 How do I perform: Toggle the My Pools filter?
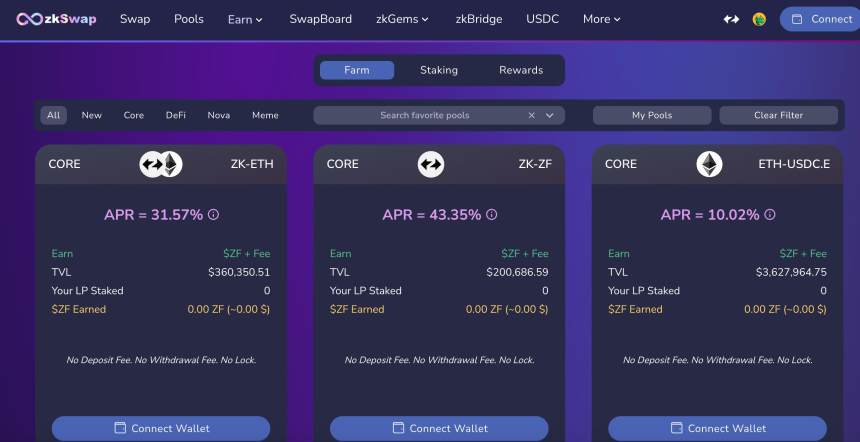pyautogui.click(x=652, y=115)
